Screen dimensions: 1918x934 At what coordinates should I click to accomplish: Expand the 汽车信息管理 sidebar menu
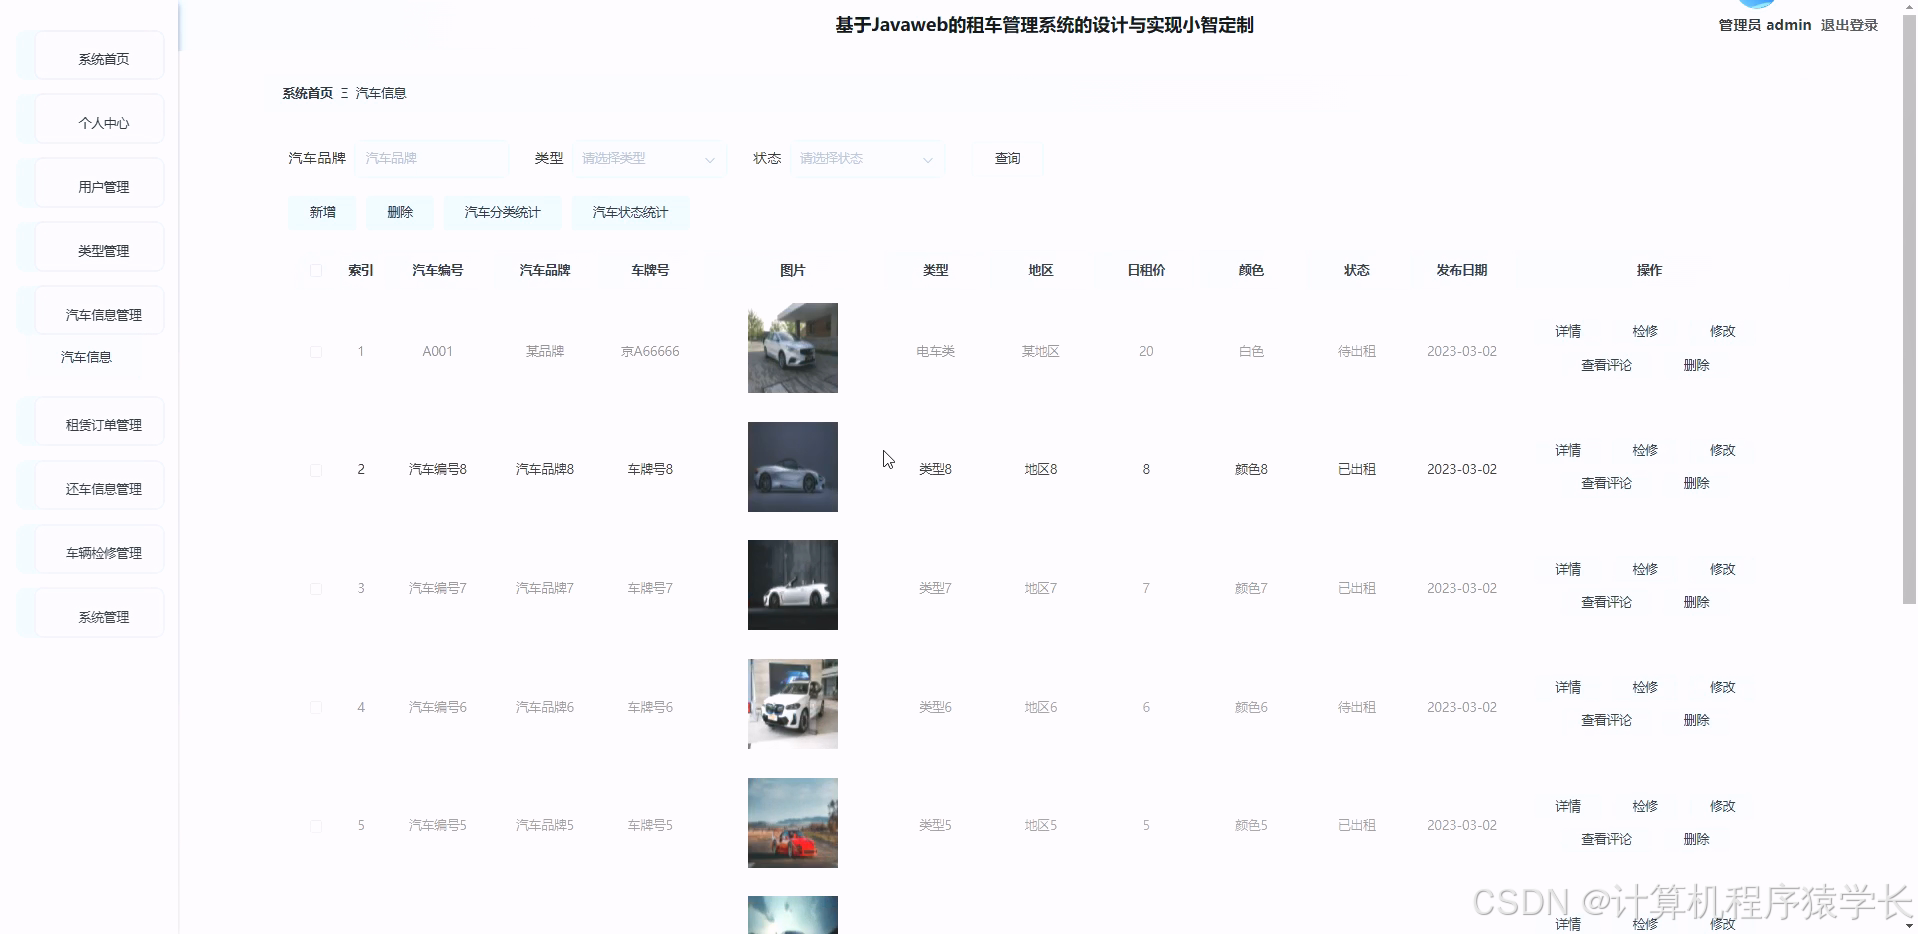click(101, 313)
